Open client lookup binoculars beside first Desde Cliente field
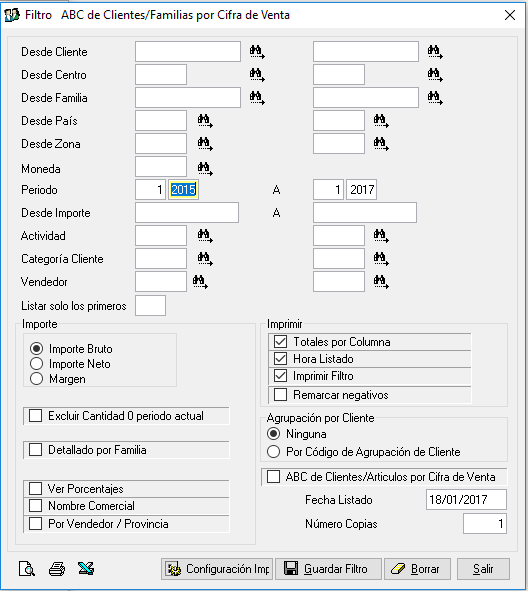The width and height of the screenshot is (528, 591). click(257, 52)
